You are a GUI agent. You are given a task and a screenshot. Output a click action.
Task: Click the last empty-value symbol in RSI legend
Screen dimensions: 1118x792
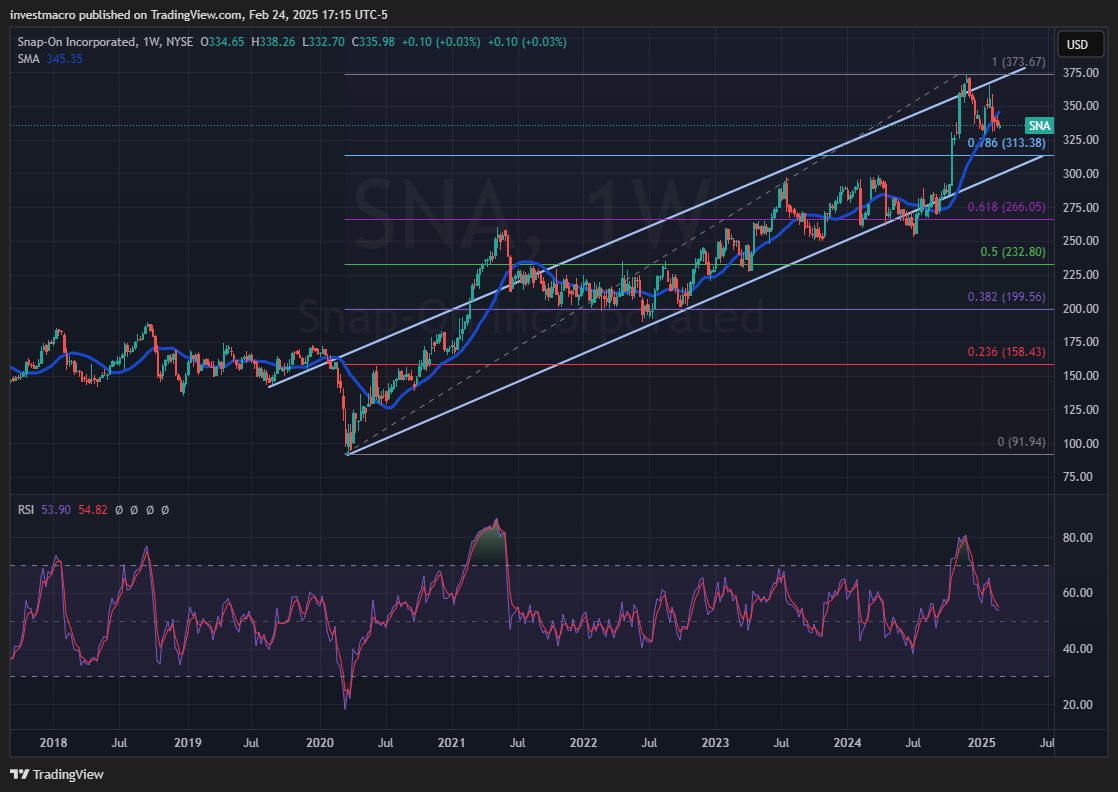(165, 510)
